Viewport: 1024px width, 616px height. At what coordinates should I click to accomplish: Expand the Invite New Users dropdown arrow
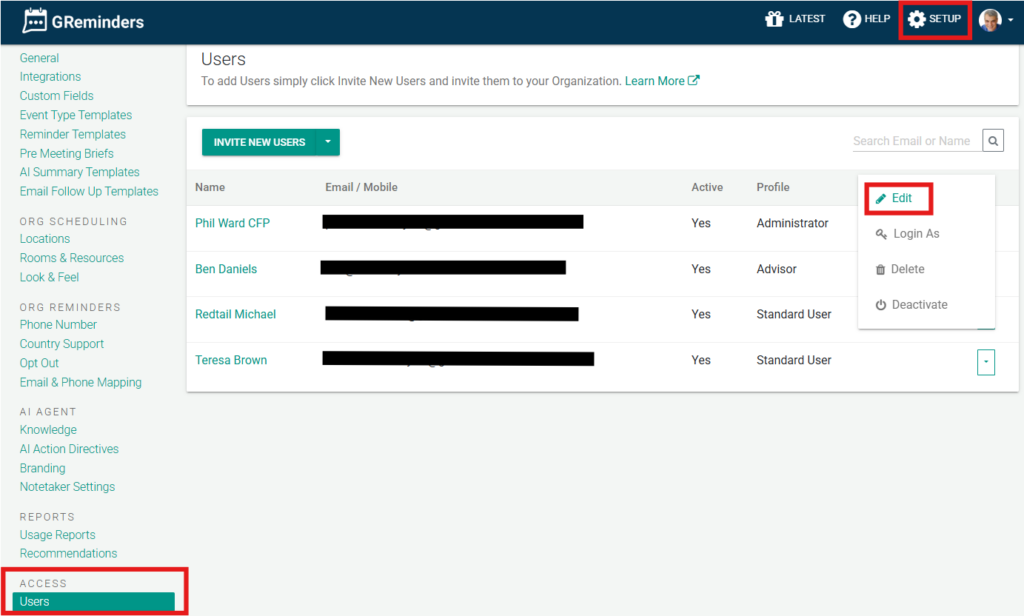coord(328,142)
